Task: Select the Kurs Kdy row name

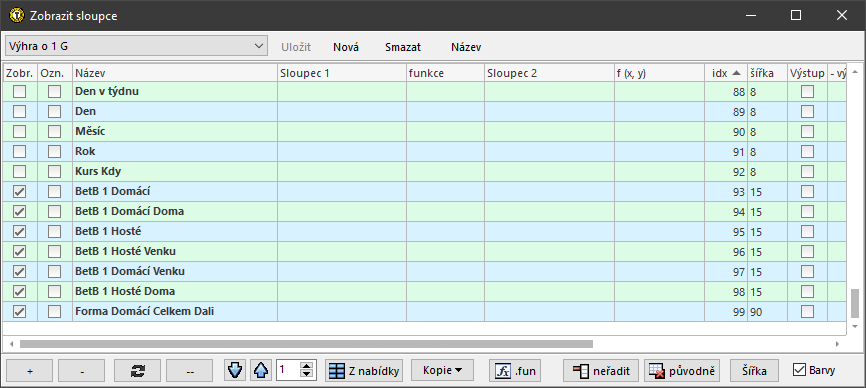Action: [98, 172]
